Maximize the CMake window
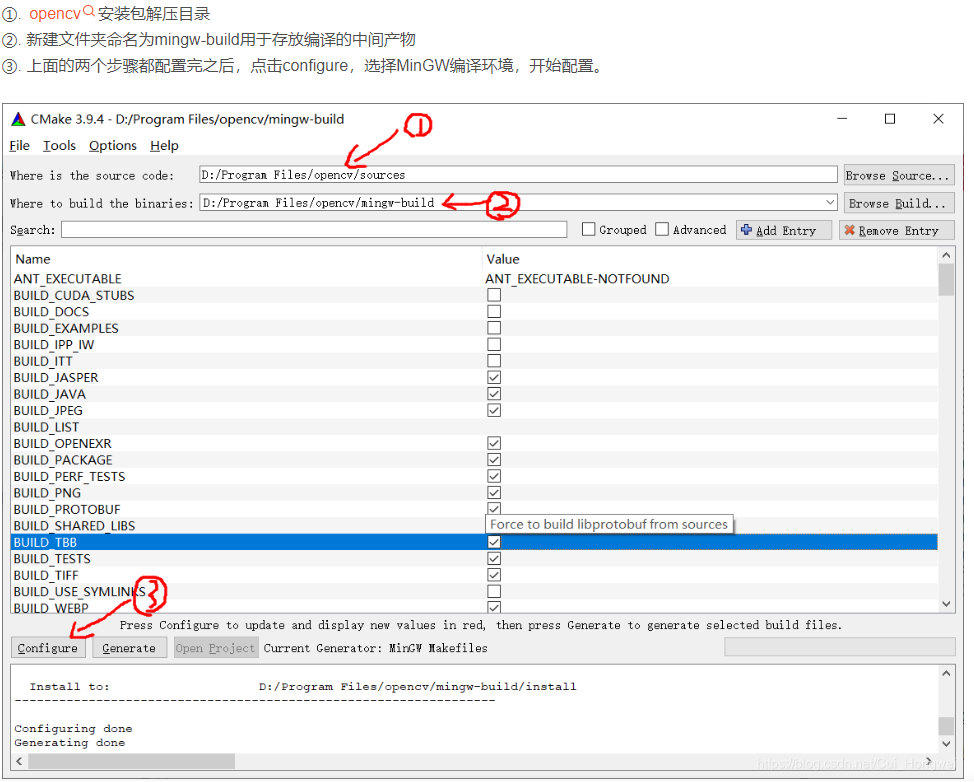Screen dimensions: 974x782 pos(890,119)
